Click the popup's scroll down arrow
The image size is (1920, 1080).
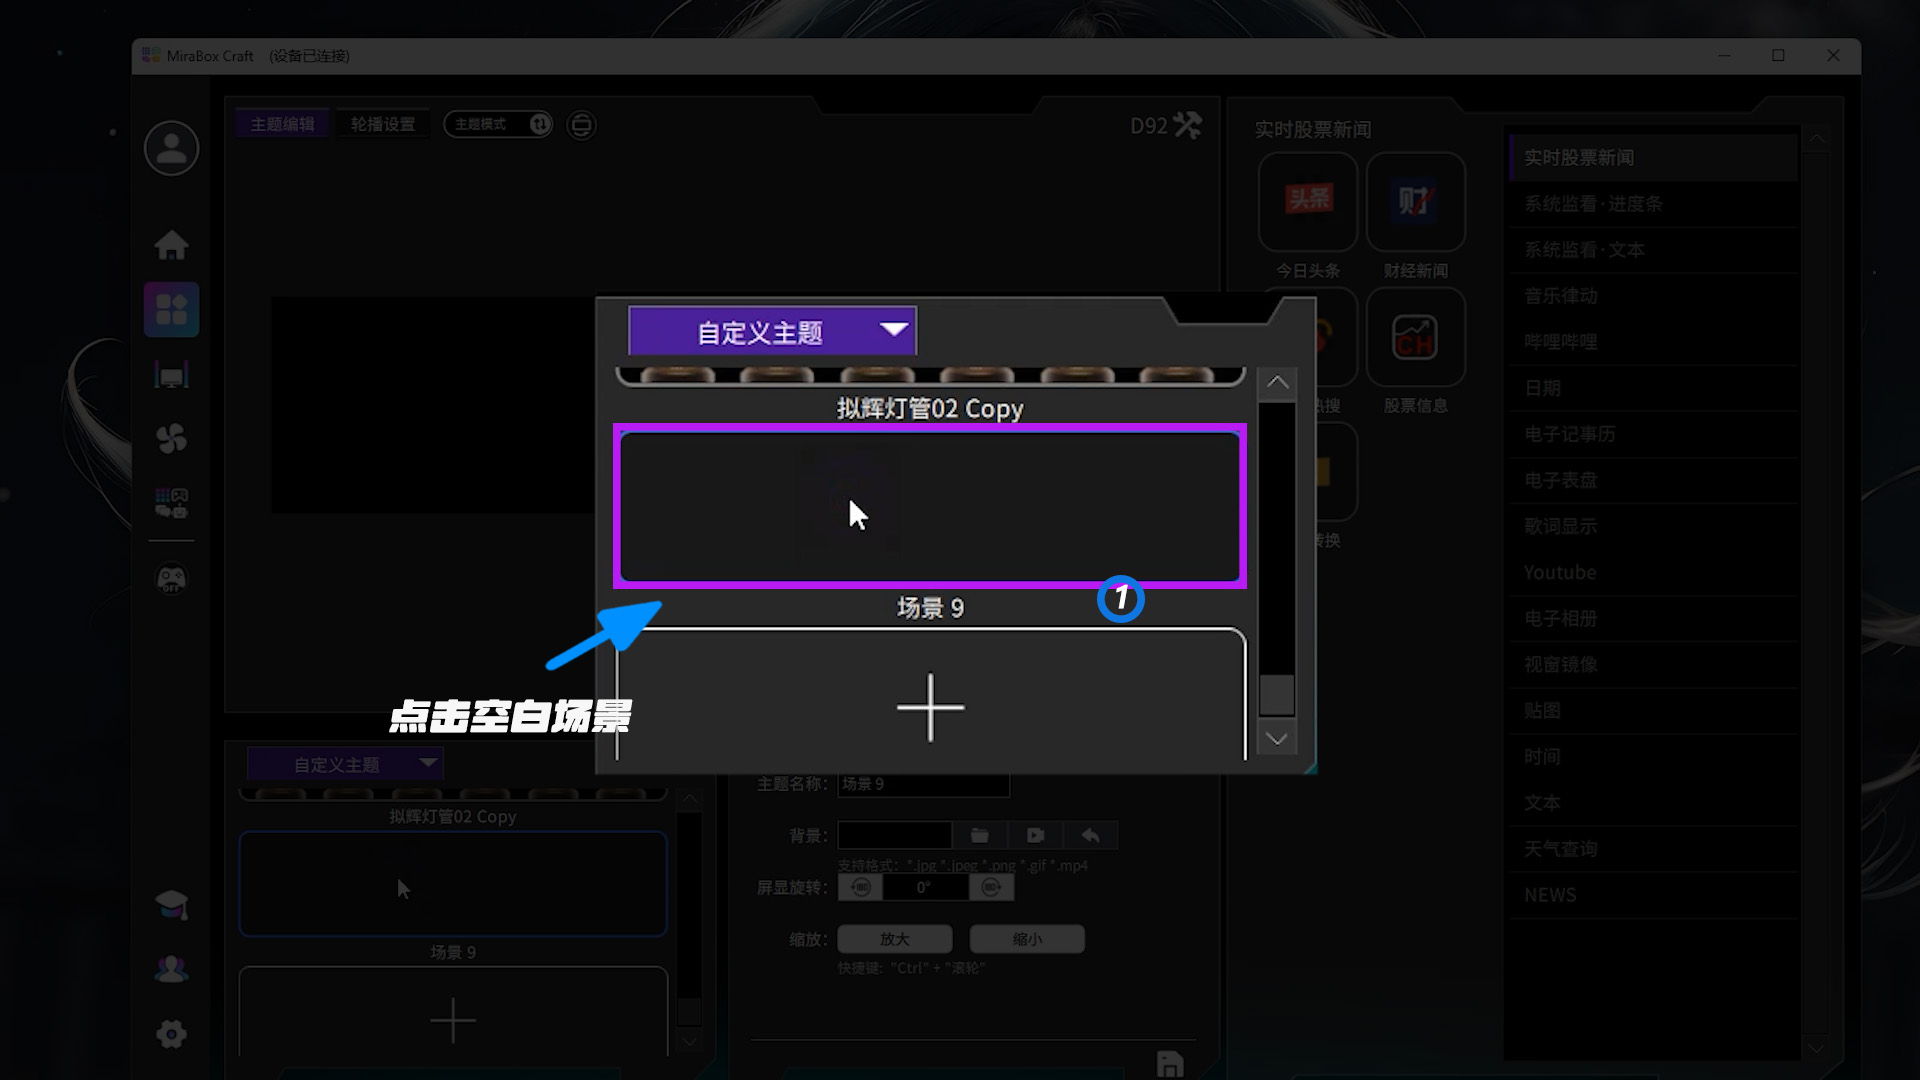pyautogui.click(x=1276, y=739)
